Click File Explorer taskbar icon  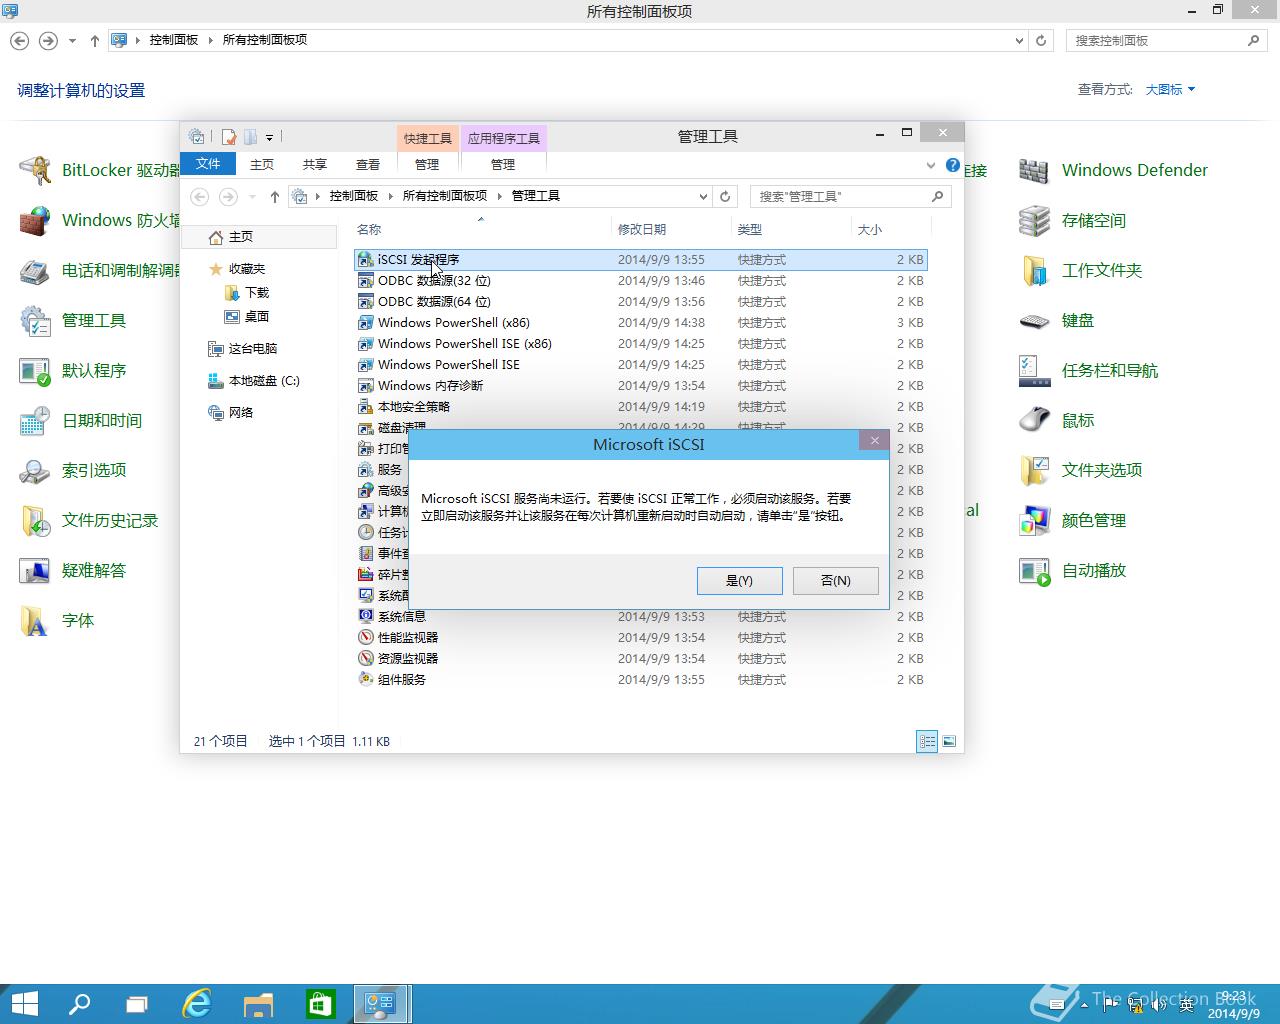[x=258, y=1003]
